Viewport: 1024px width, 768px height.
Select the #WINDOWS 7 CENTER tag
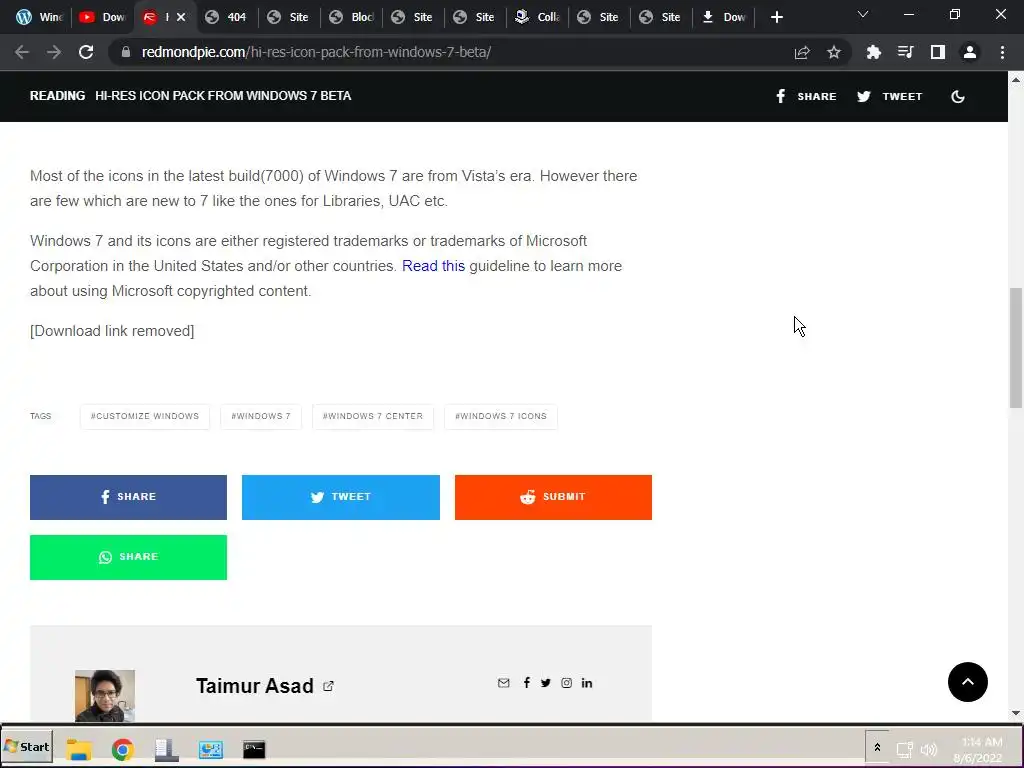pyautogui.click(x=373, y=416)
